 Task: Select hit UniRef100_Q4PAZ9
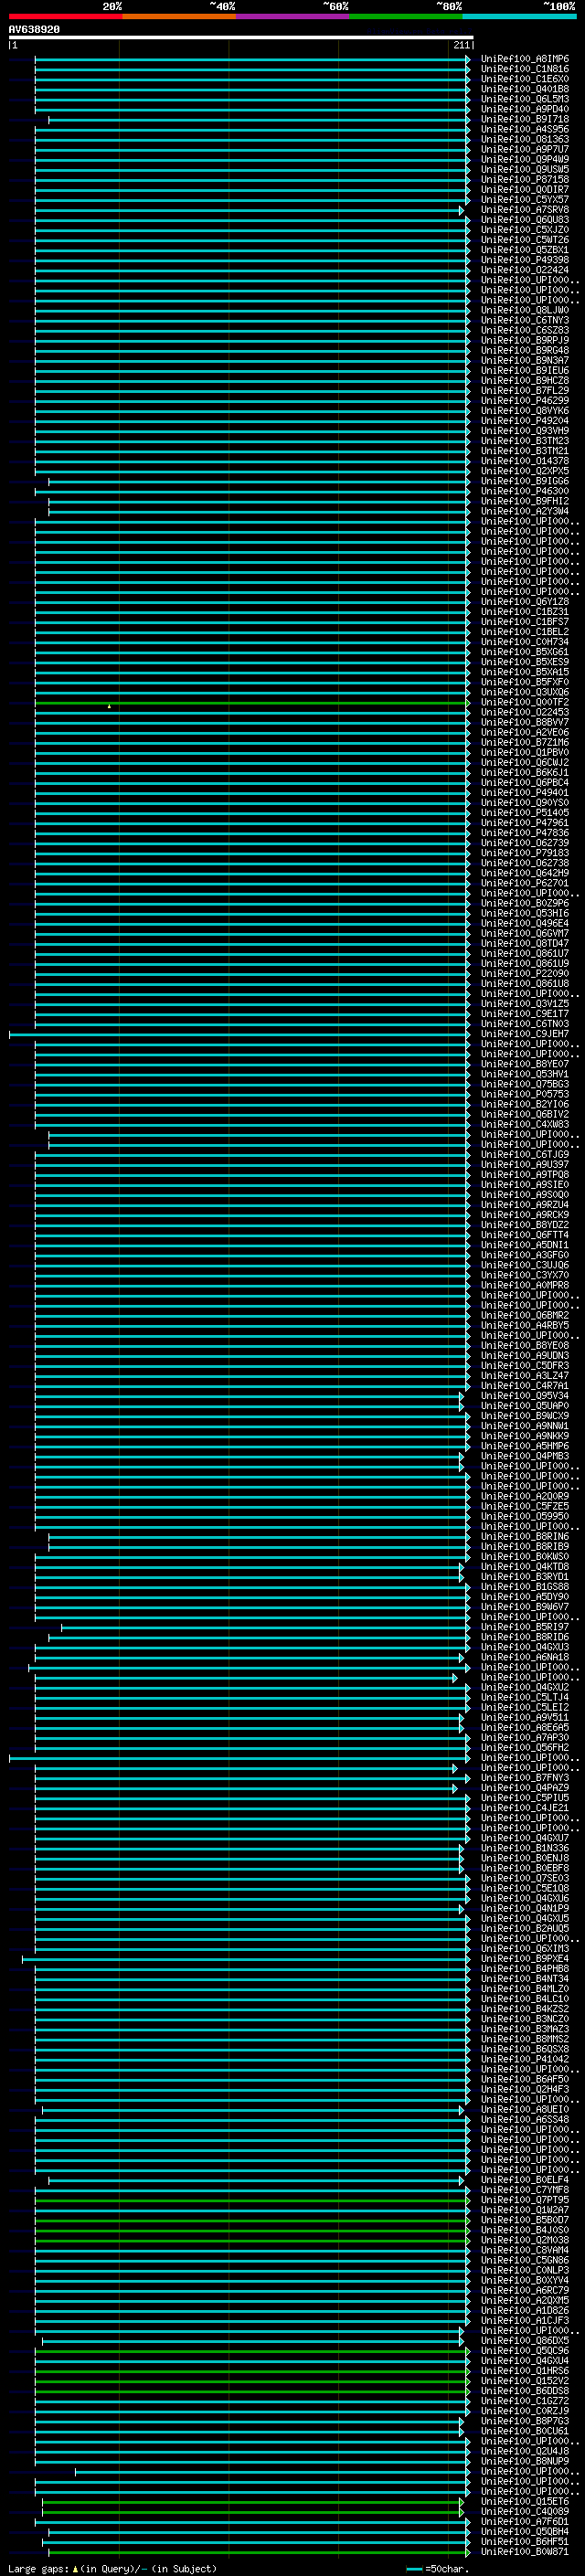tap(525, 1788)
